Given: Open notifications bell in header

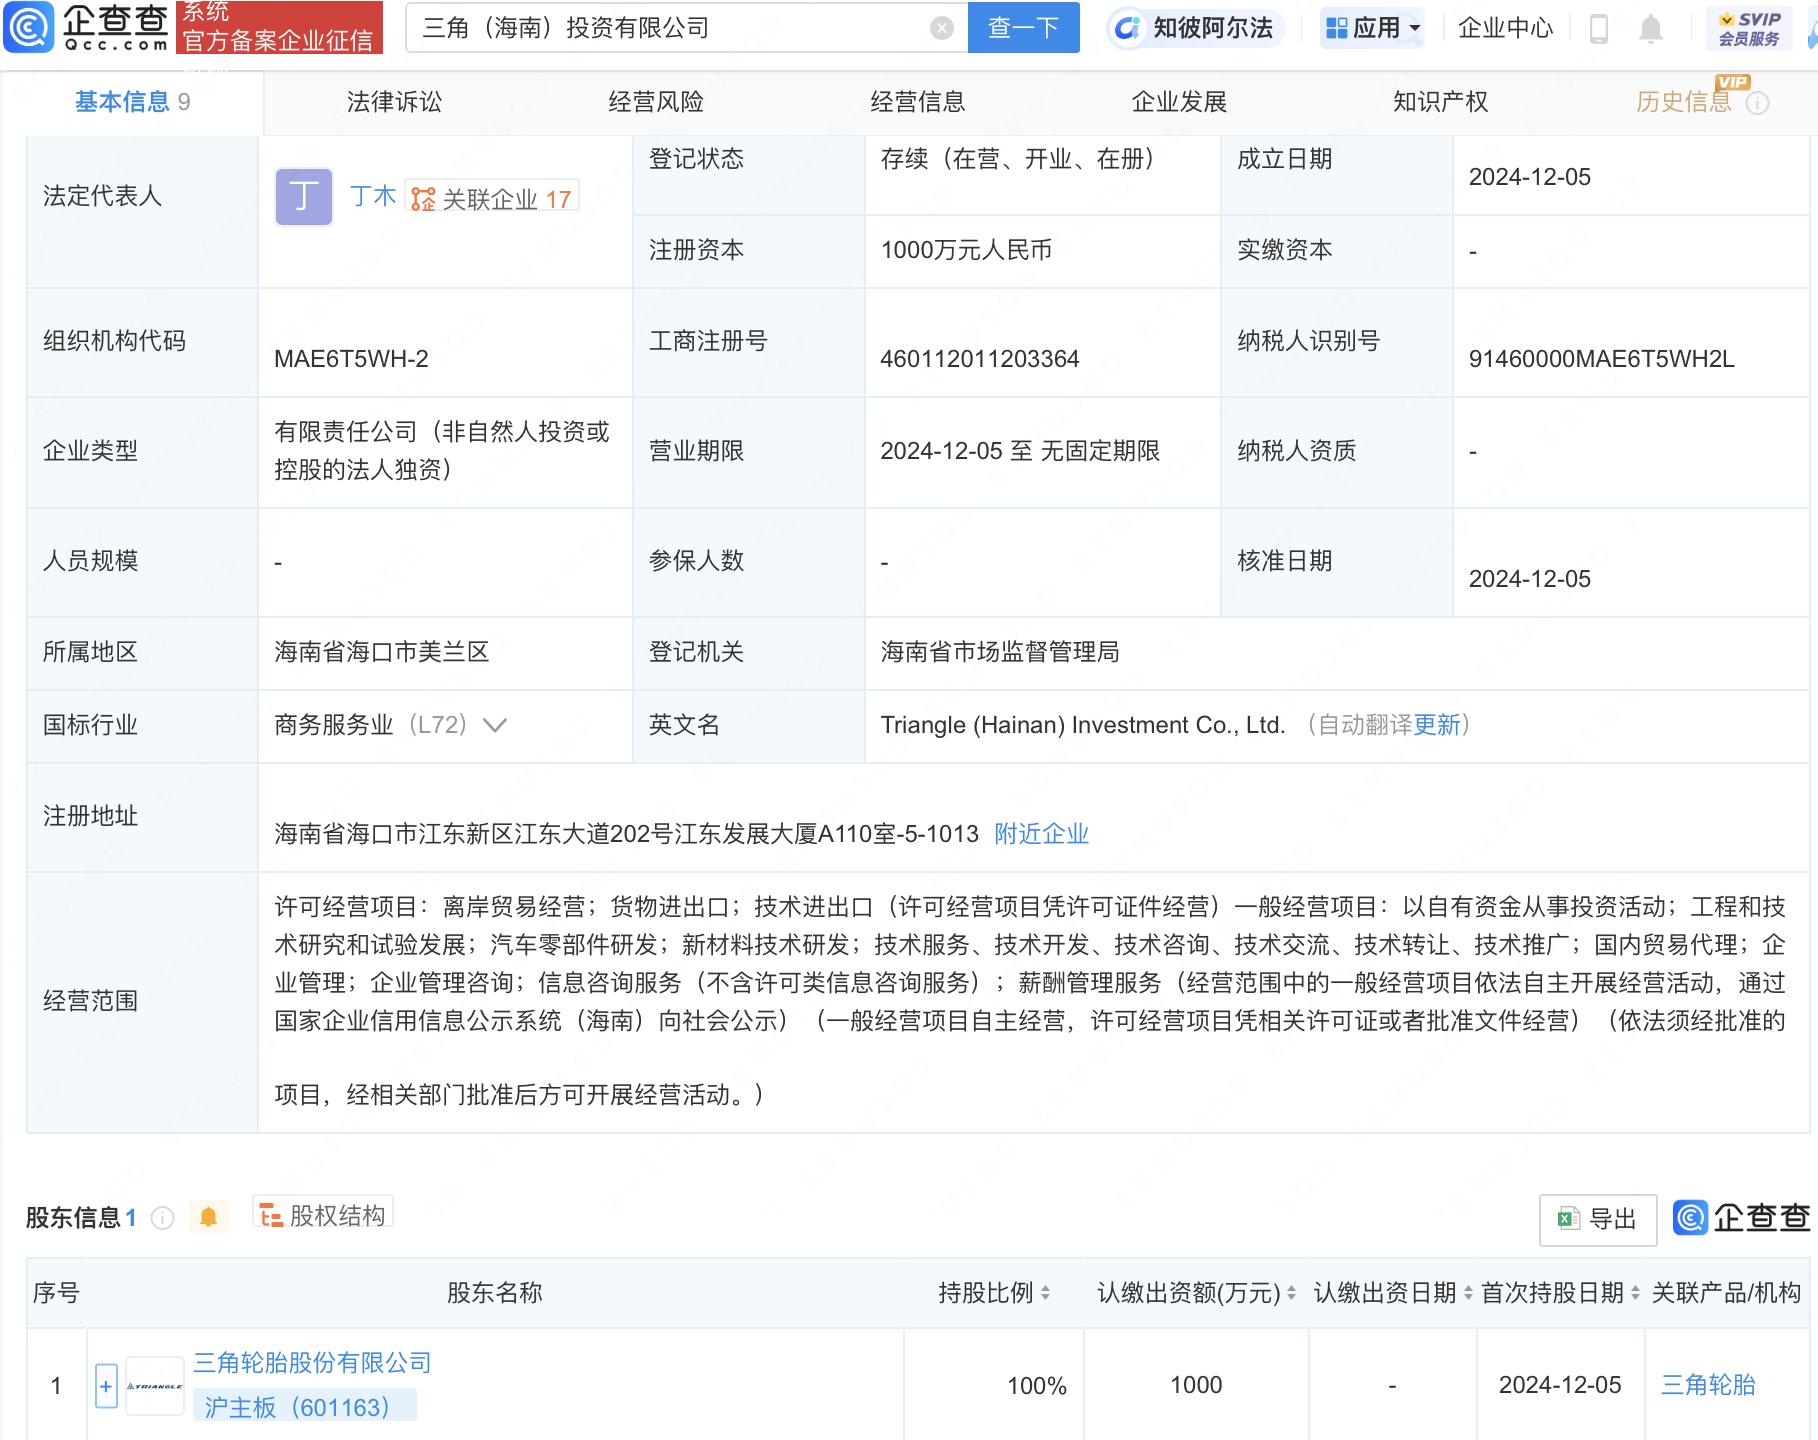Looking at the screenshot, I should (1650, 29).
